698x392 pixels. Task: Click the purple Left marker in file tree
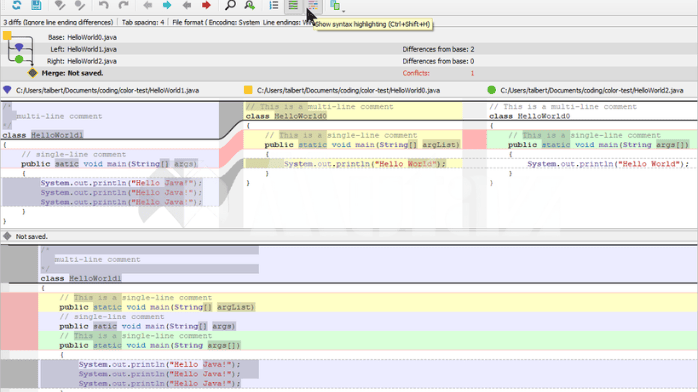click(19, 47)
